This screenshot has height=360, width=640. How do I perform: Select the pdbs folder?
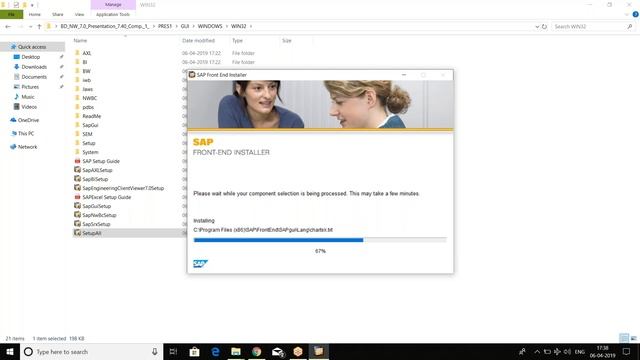[88, 107]
